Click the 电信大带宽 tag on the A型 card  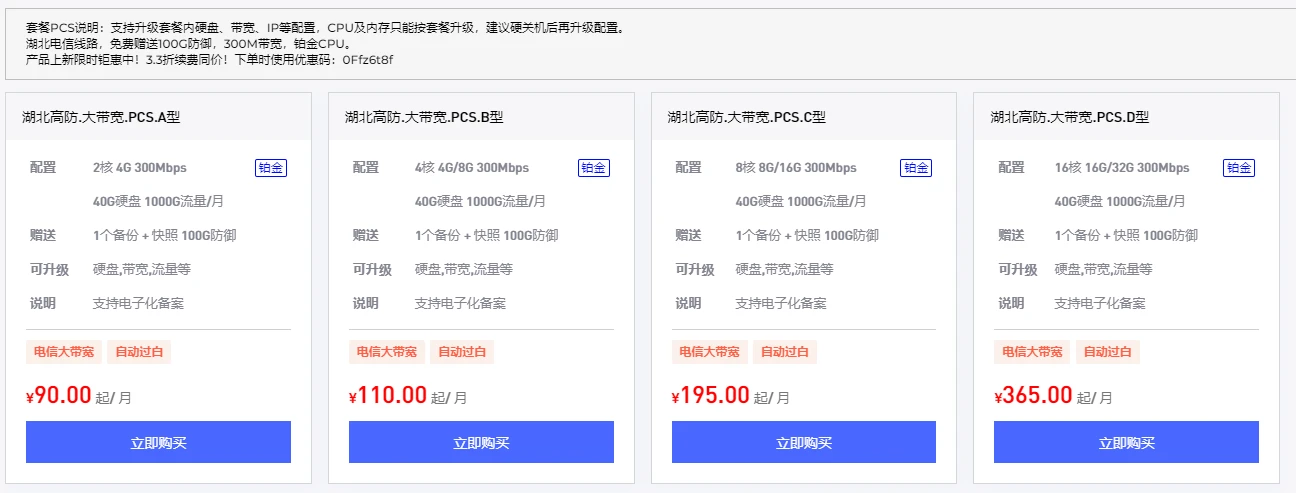click(64, 352)
